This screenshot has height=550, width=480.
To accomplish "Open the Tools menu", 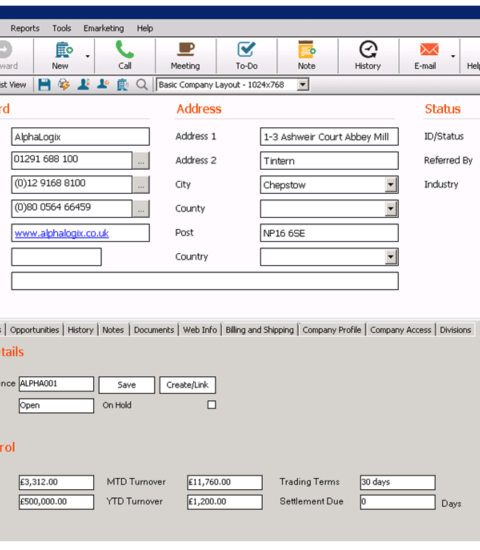I will pos(62,28).
